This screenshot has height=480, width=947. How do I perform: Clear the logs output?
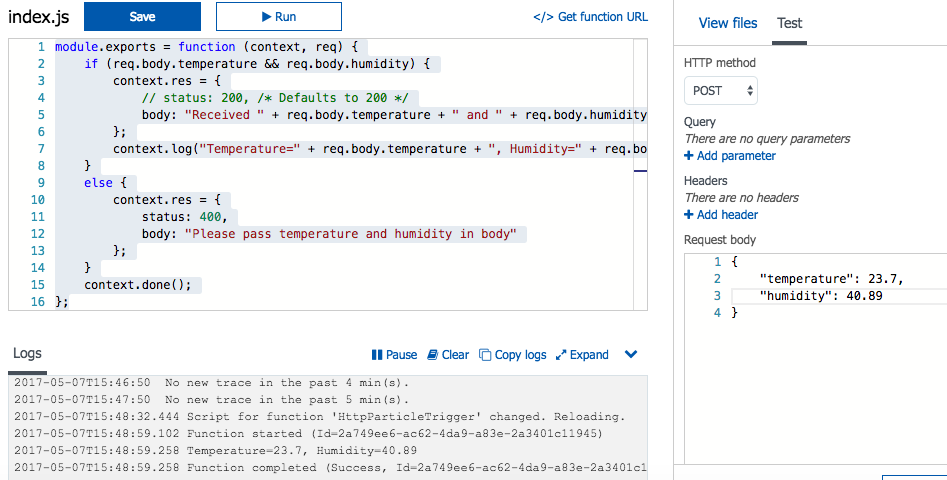tap(448, 355)
